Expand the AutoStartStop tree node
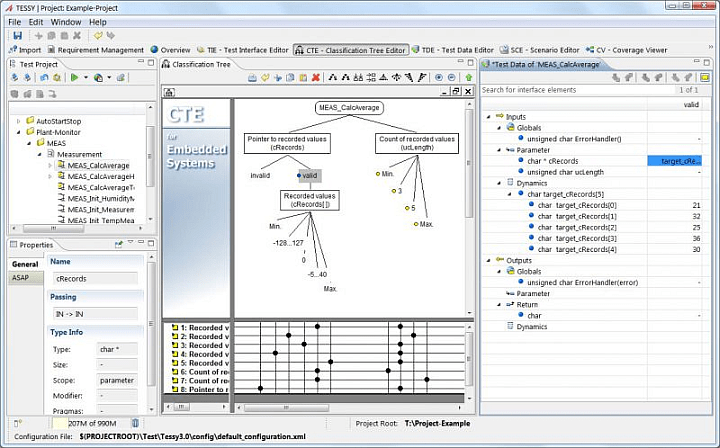This screenshot has width=720, height=448. [18, 121]
